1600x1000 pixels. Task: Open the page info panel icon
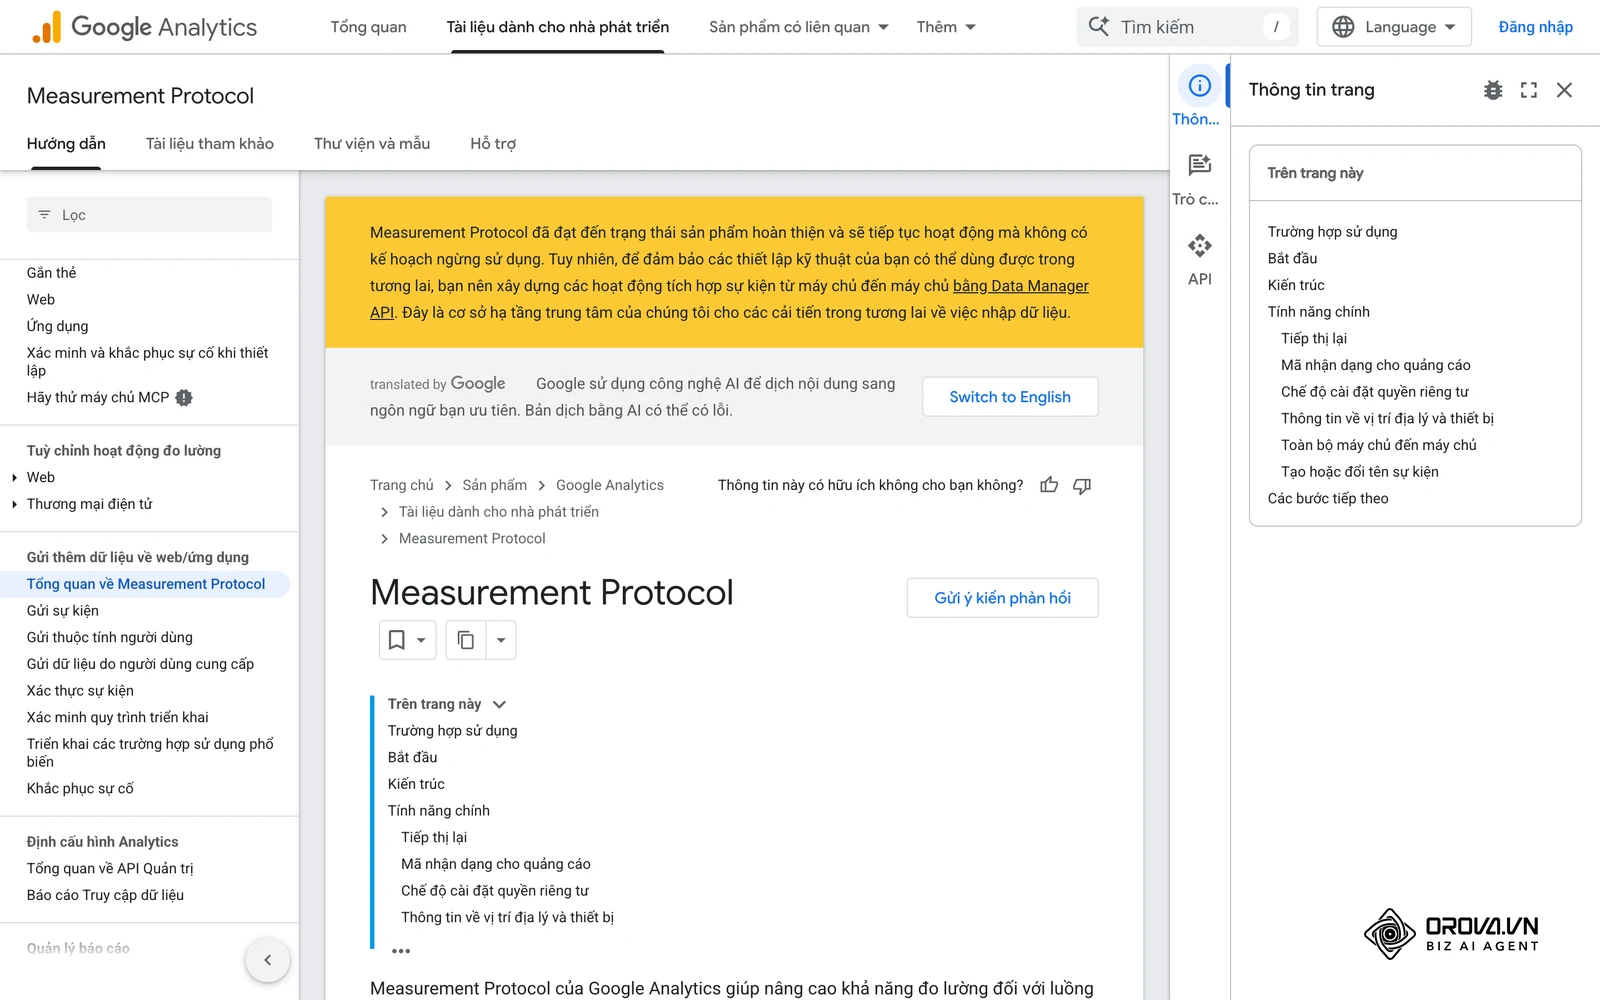point(1199,86)
